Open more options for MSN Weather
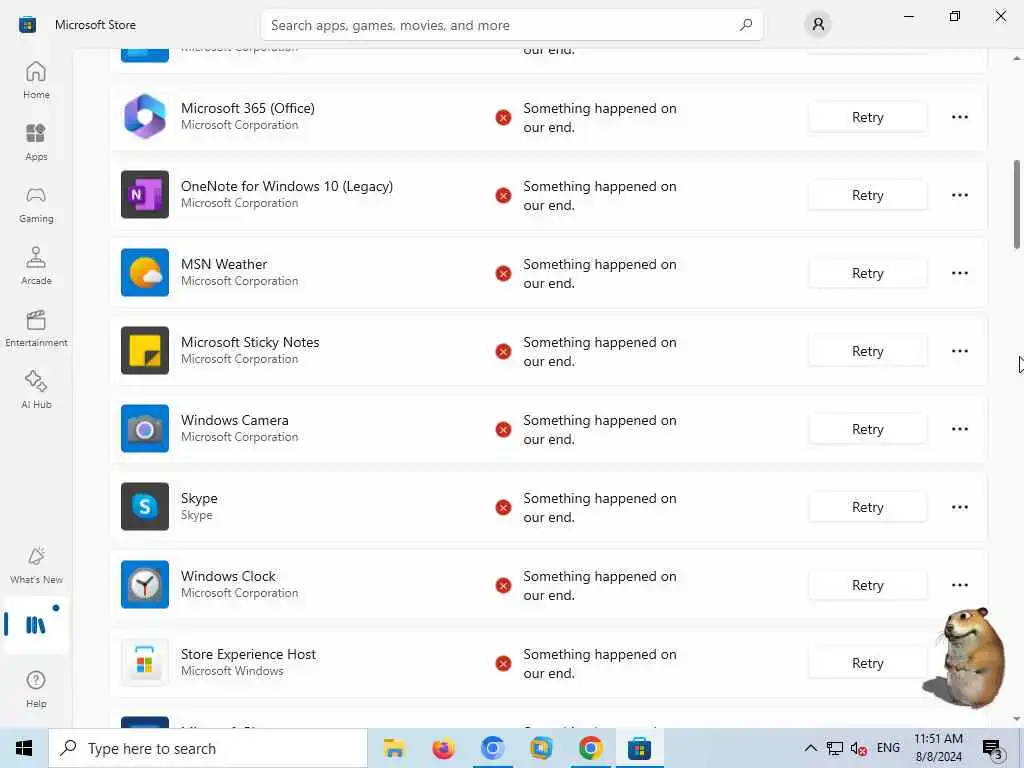 coord(959,273)
